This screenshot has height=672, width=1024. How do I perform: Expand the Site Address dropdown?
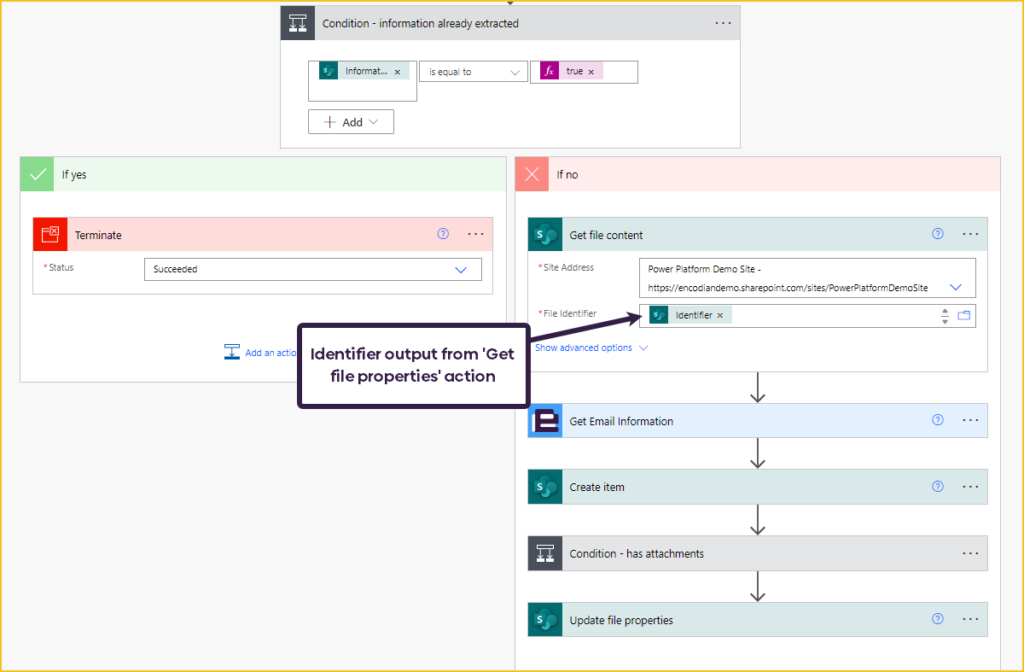(x=955, y=287)
